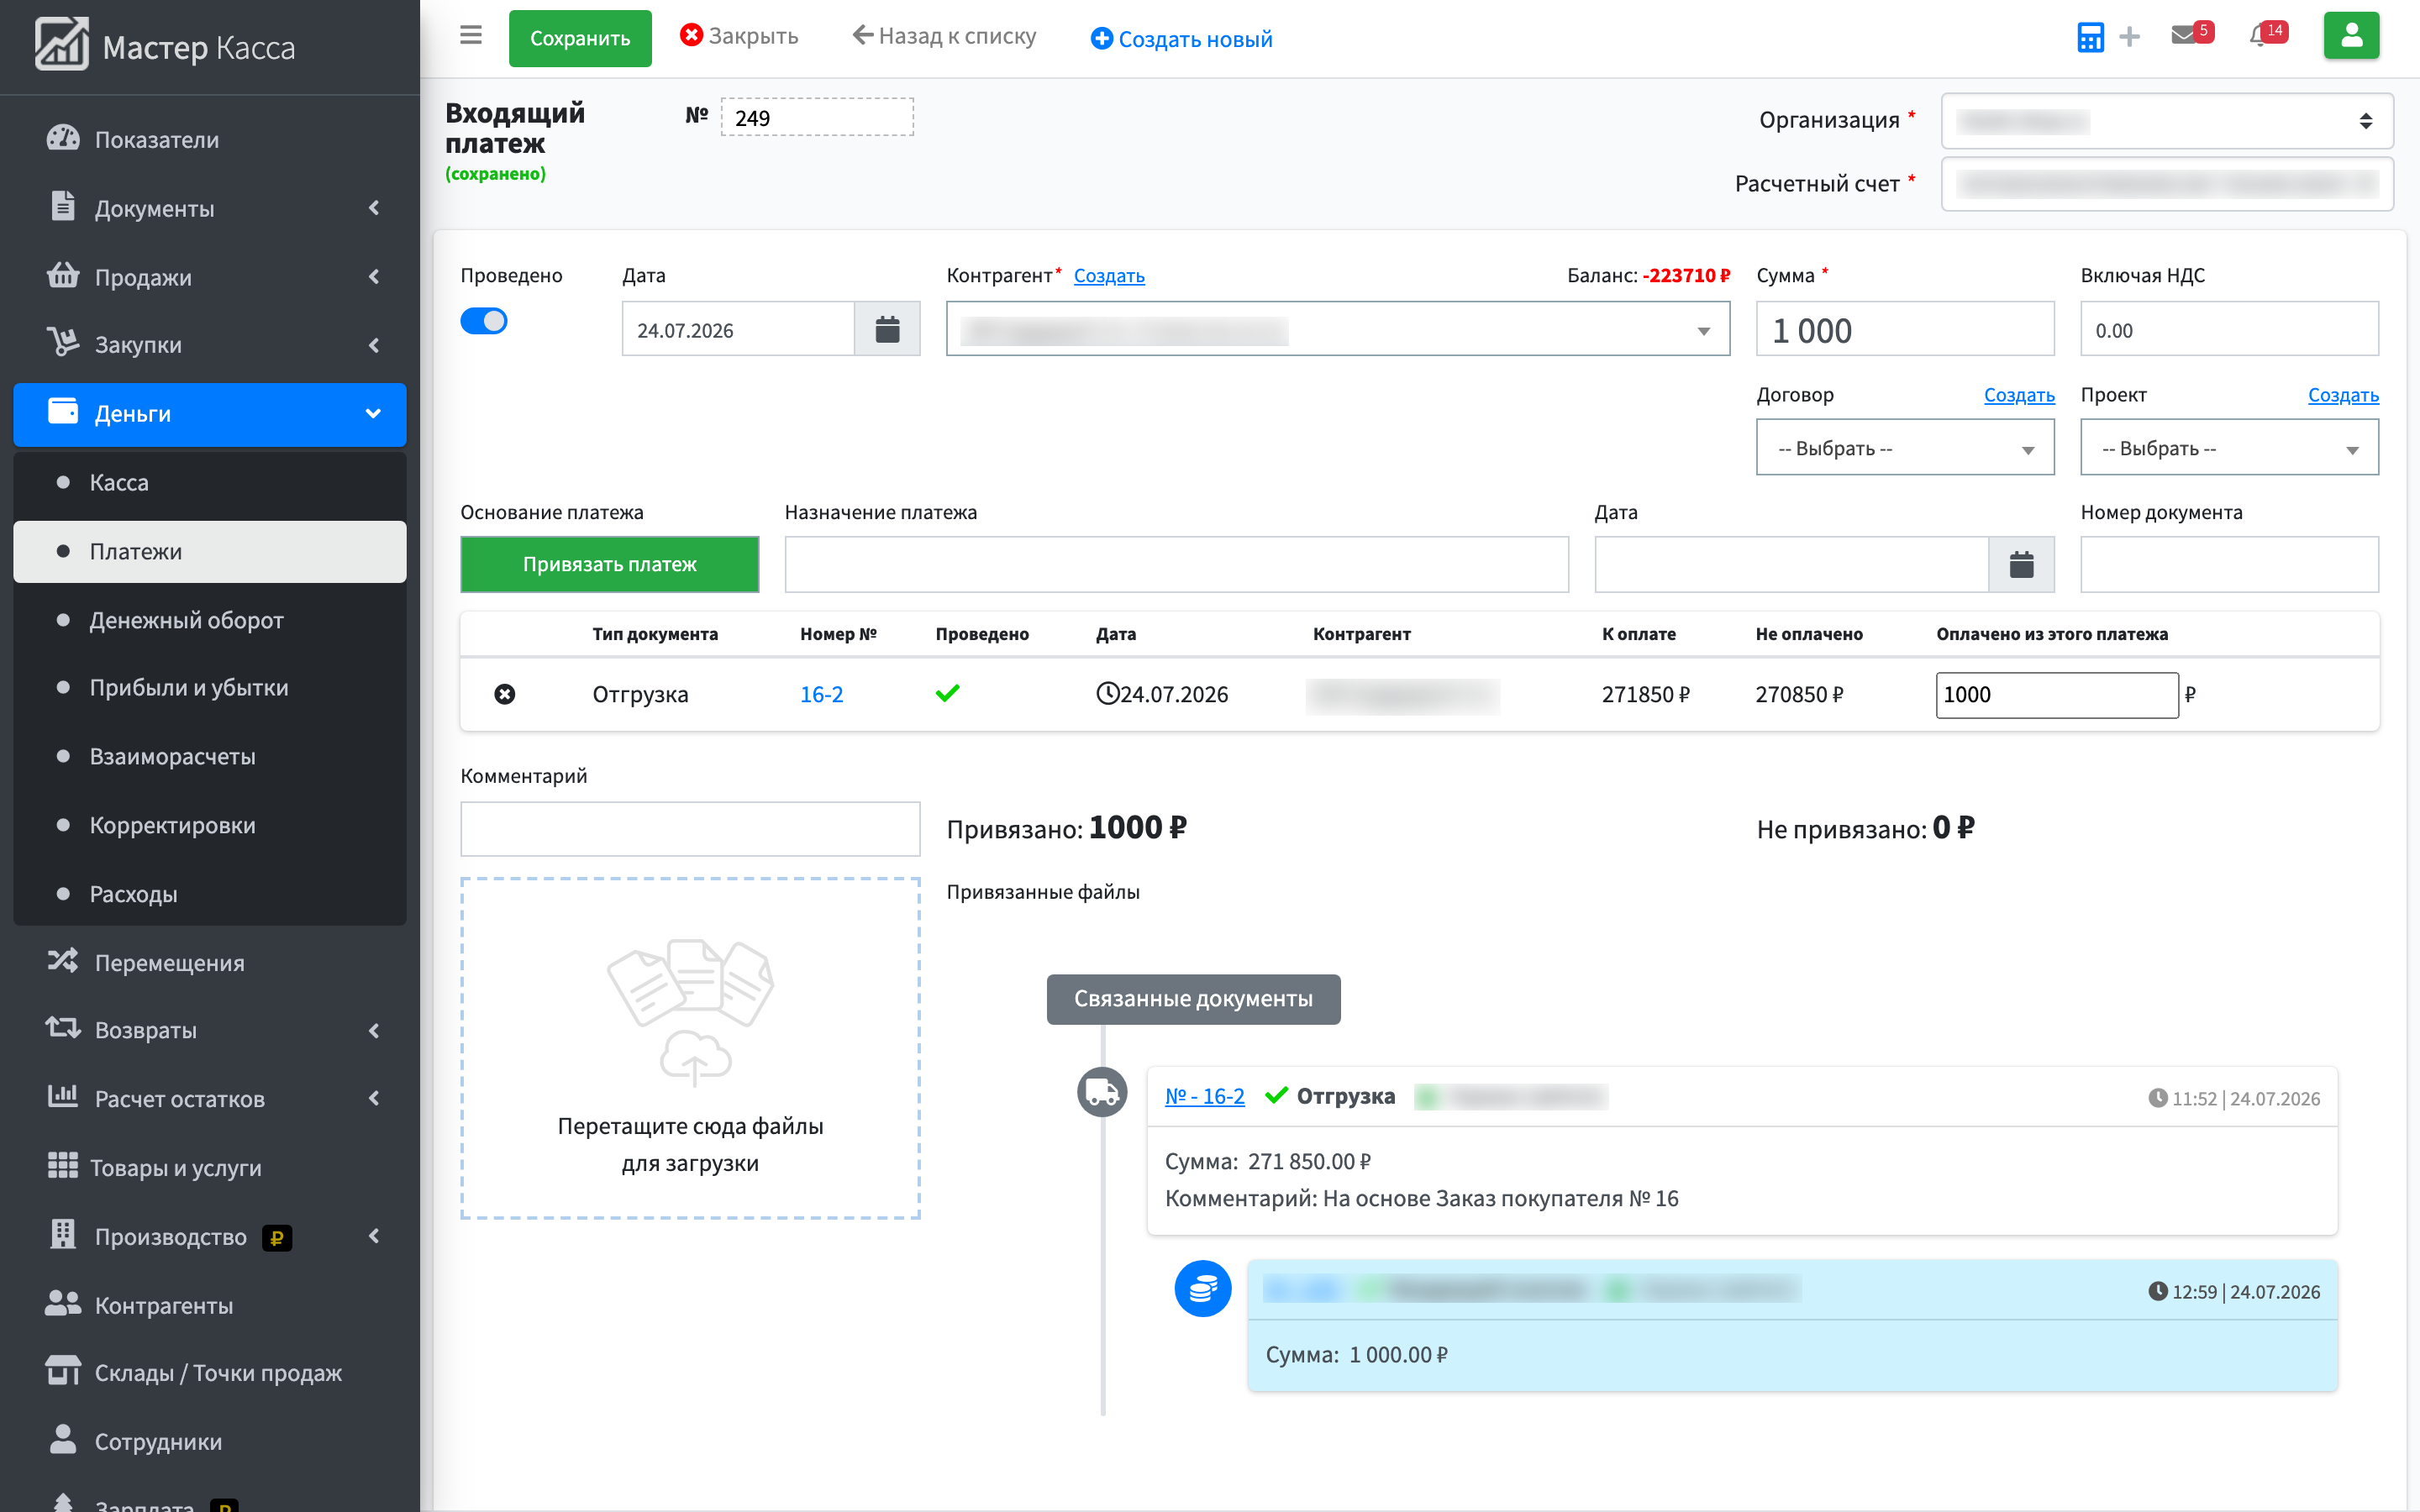This screenshot has height=1512, width=2420.
Task: Select Взаиморасчеты submenu item
Action: [x=210, y=756]
